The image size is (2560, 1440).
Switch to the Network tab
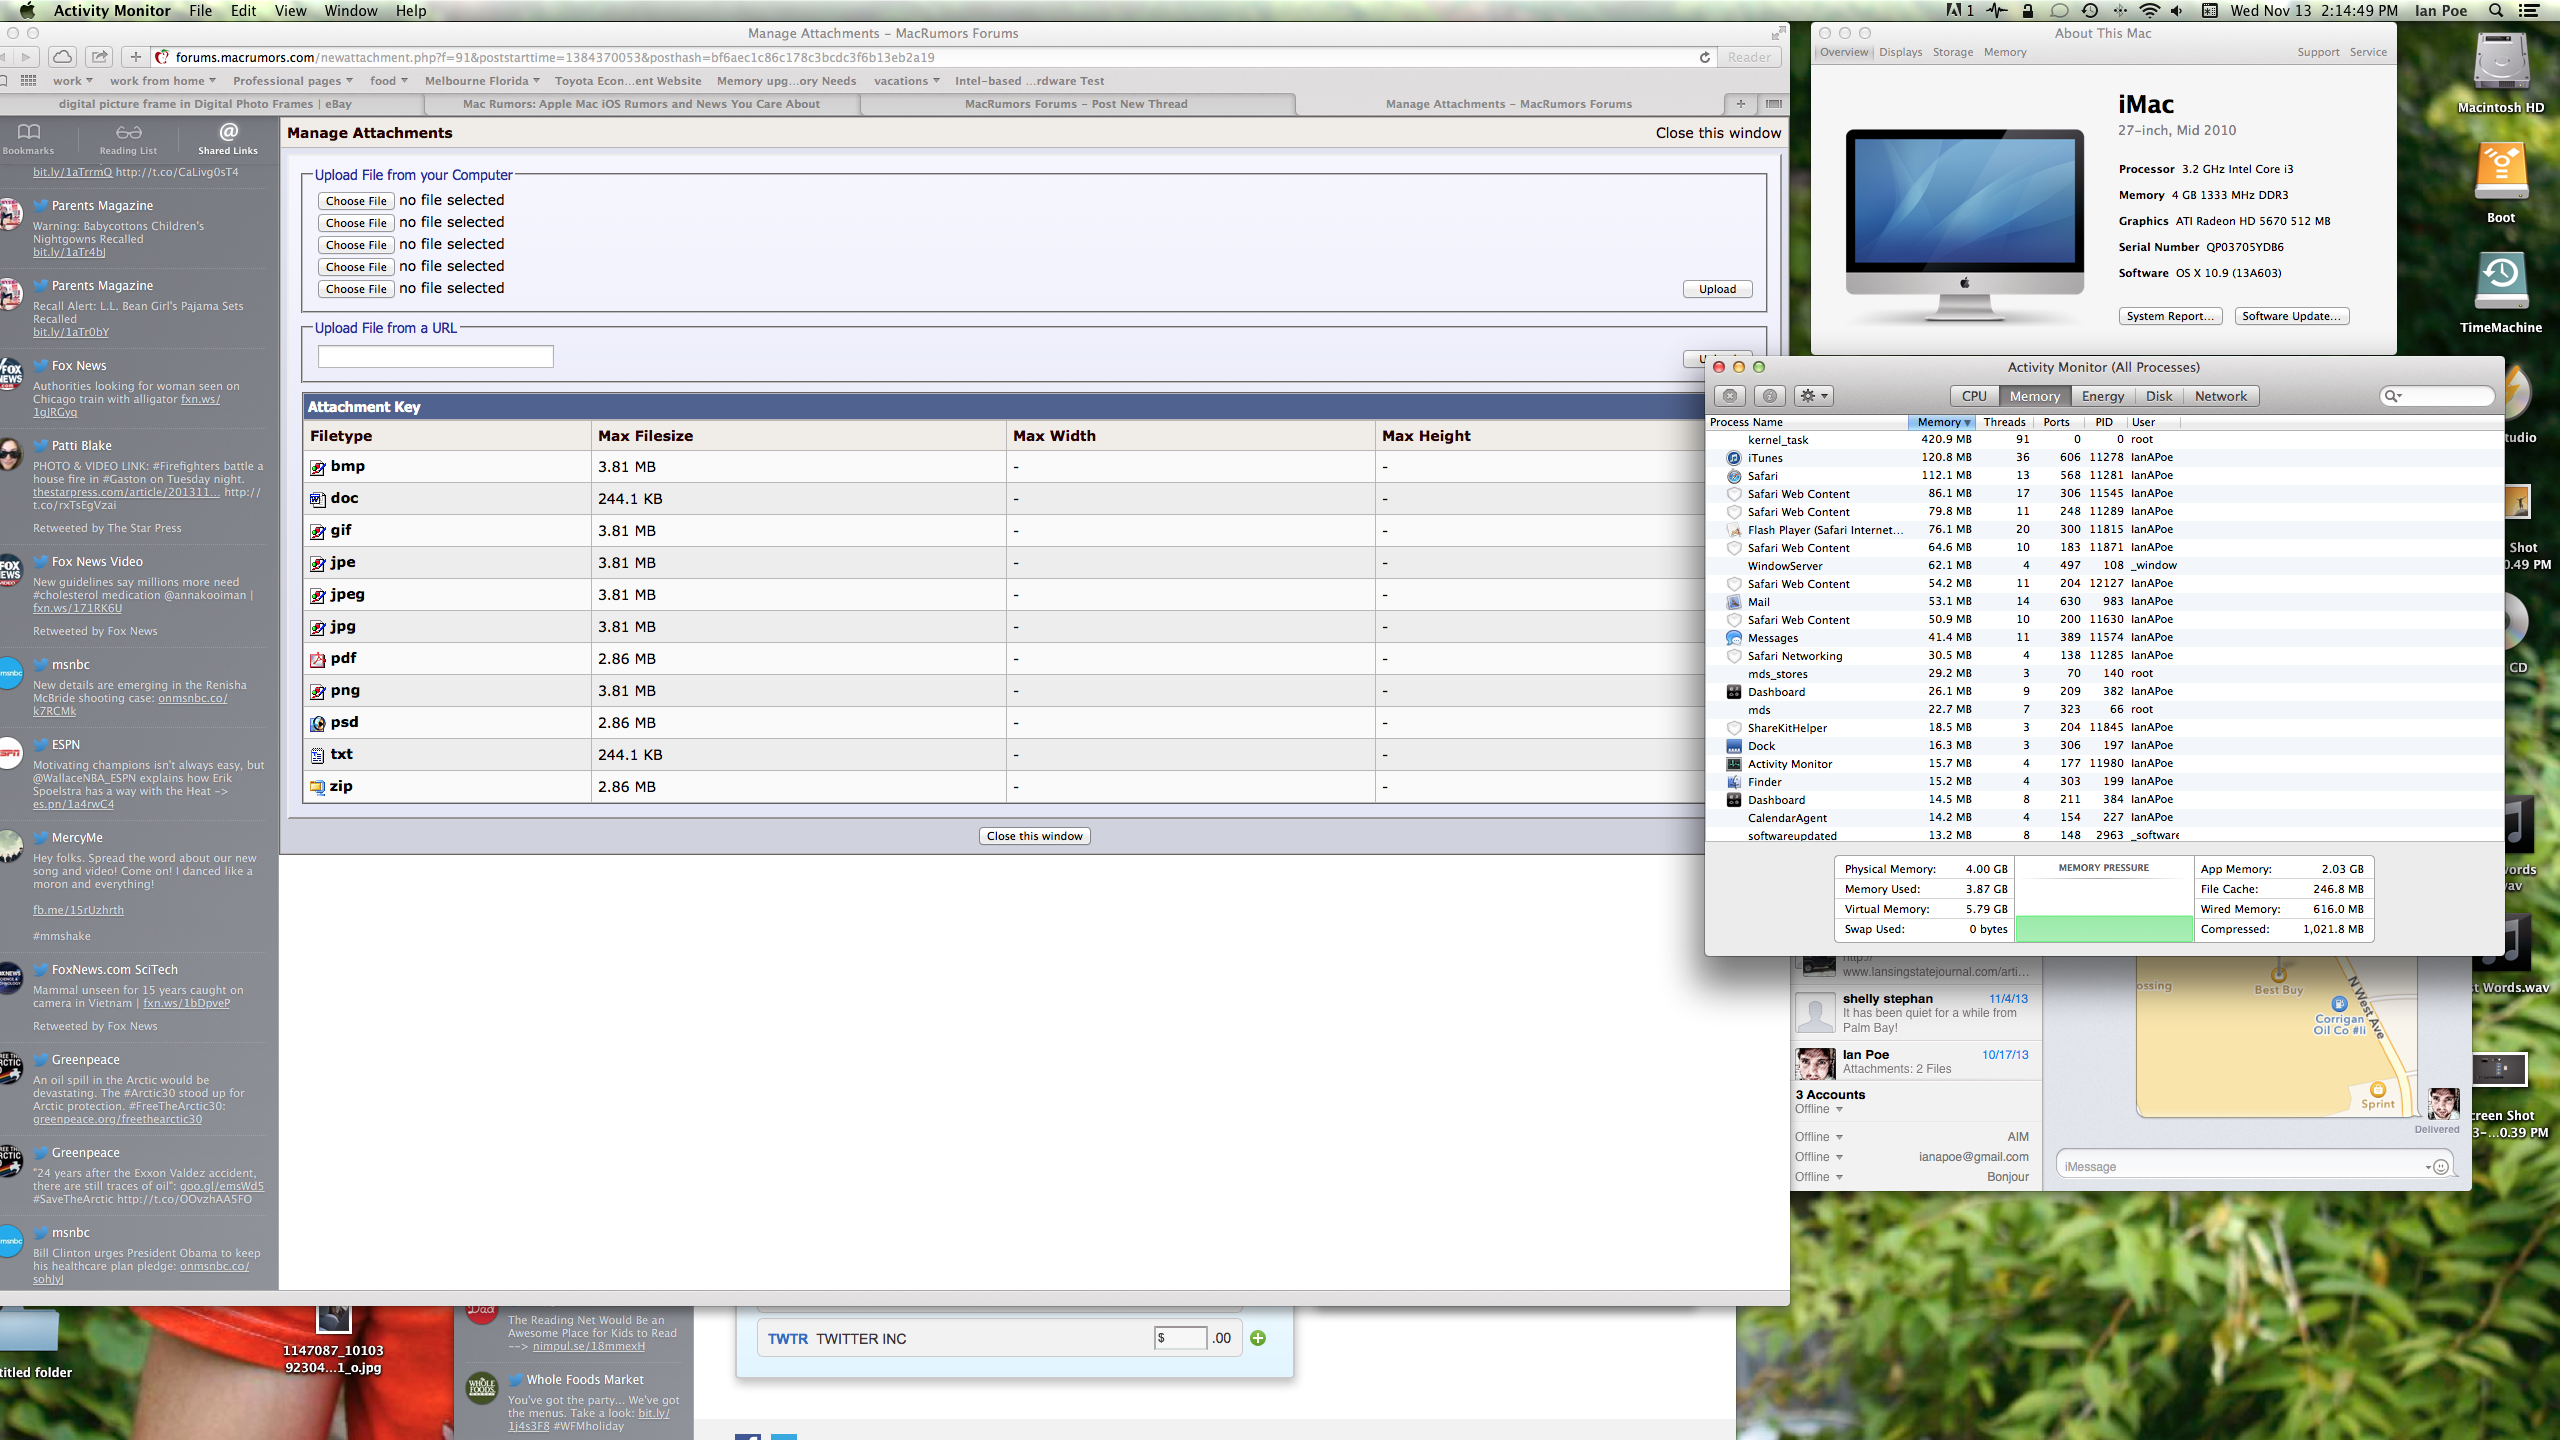pyautogui.click(x=2221, y=396)
